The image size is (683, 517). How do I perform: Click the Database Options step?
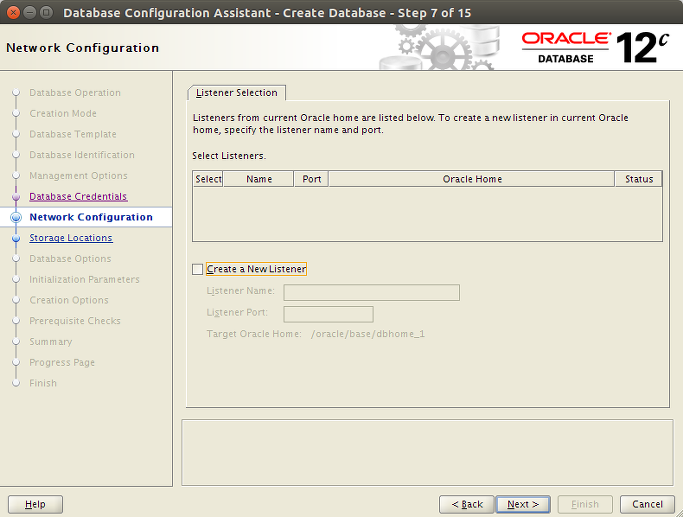[70, 259]
